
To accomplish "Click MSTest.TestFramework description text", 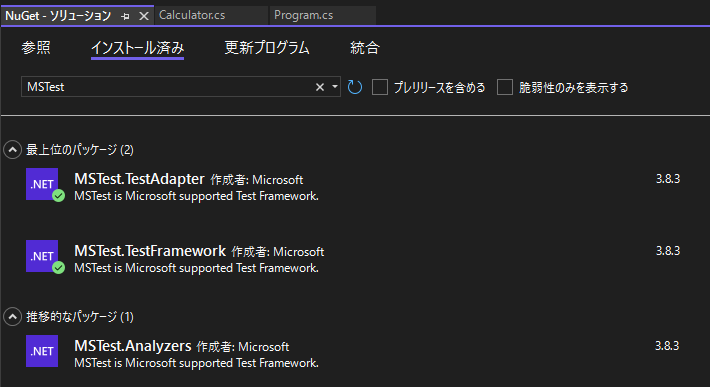I will (197, 268).
